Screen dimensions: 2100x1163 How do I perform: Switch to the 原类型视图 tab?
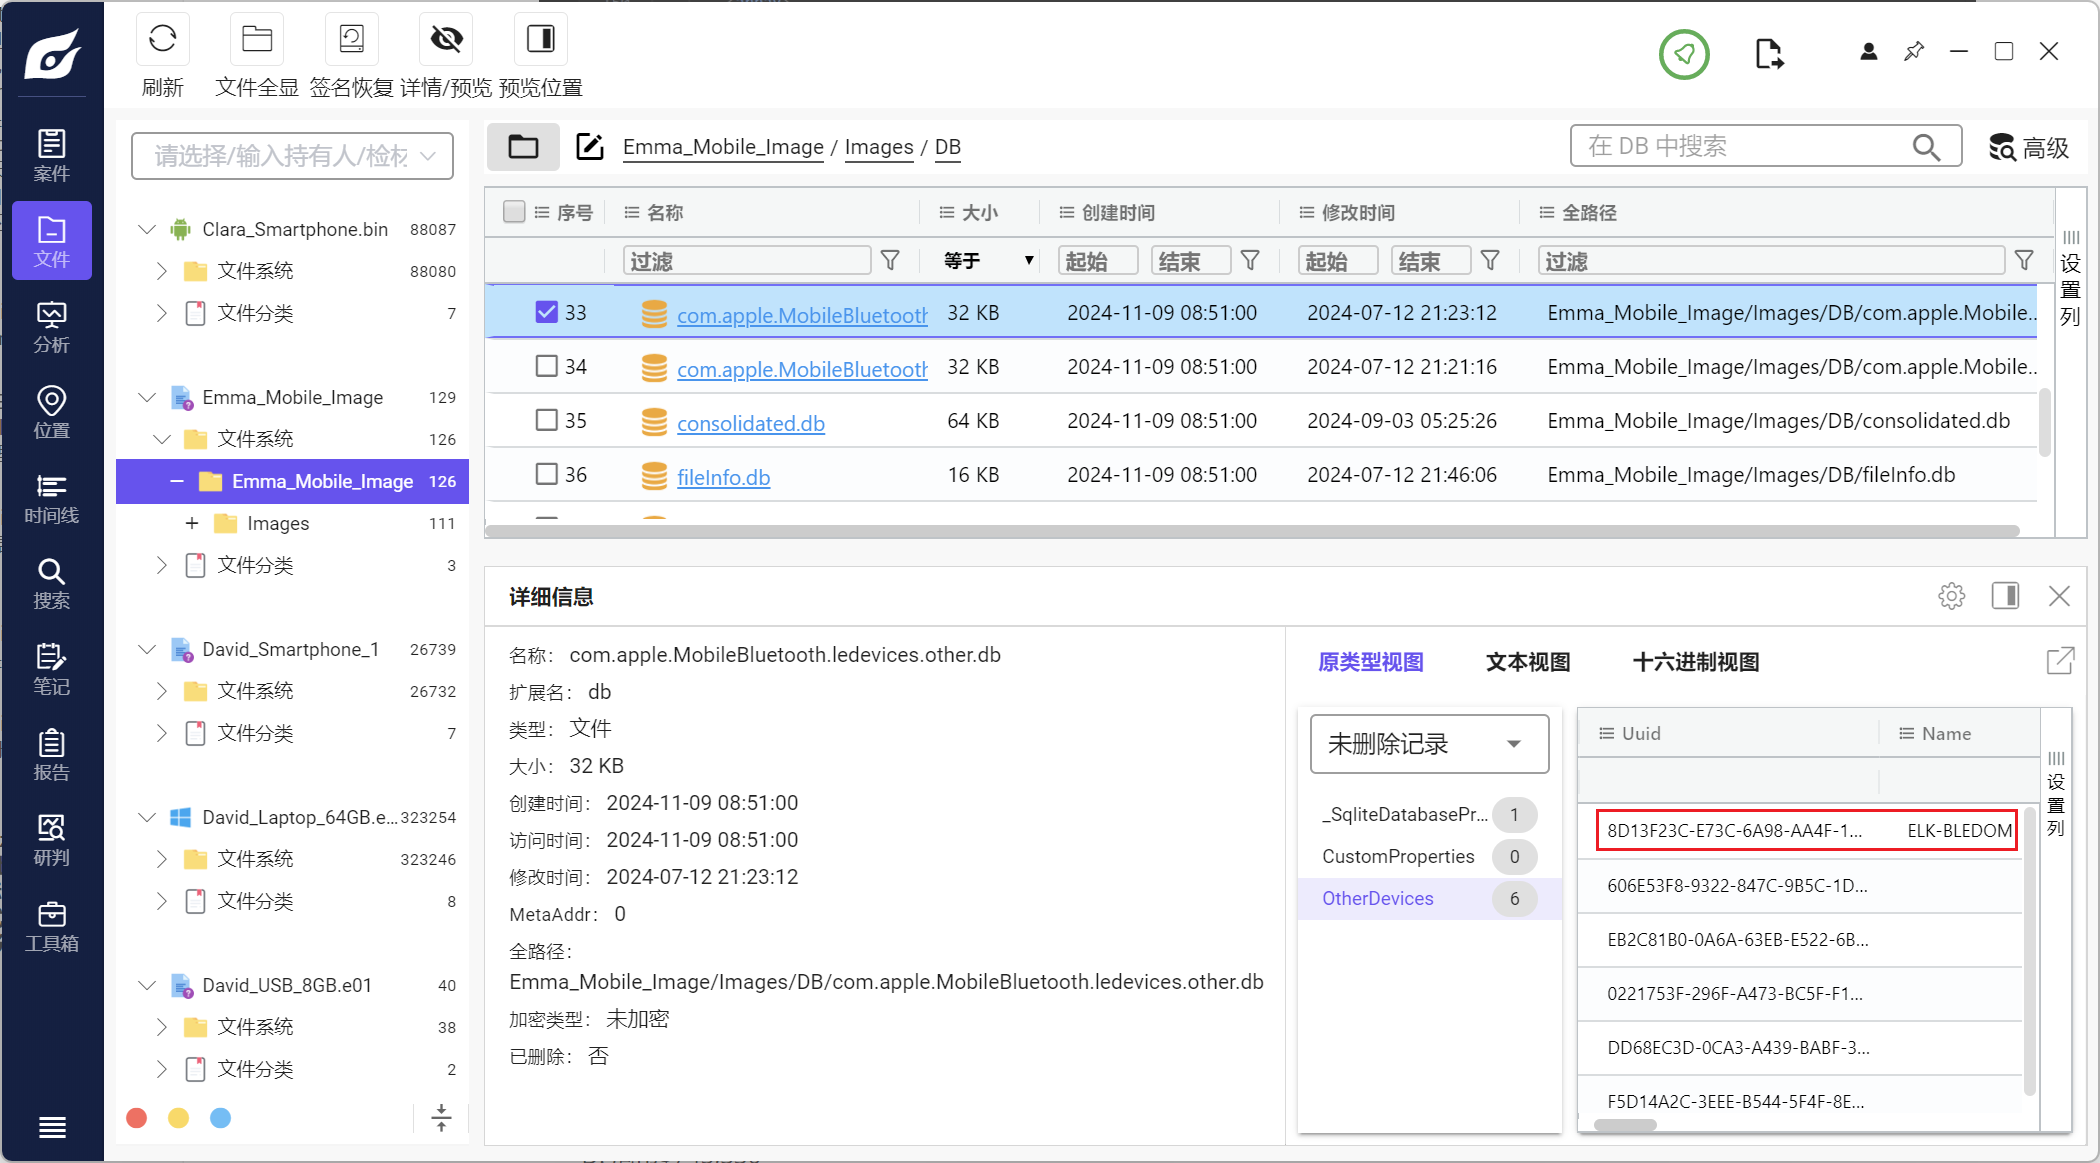1370,662
